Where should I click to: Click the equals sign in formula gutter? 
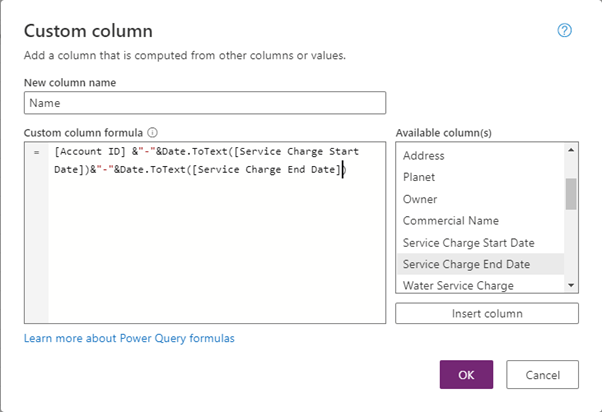[x=36, y=152]
